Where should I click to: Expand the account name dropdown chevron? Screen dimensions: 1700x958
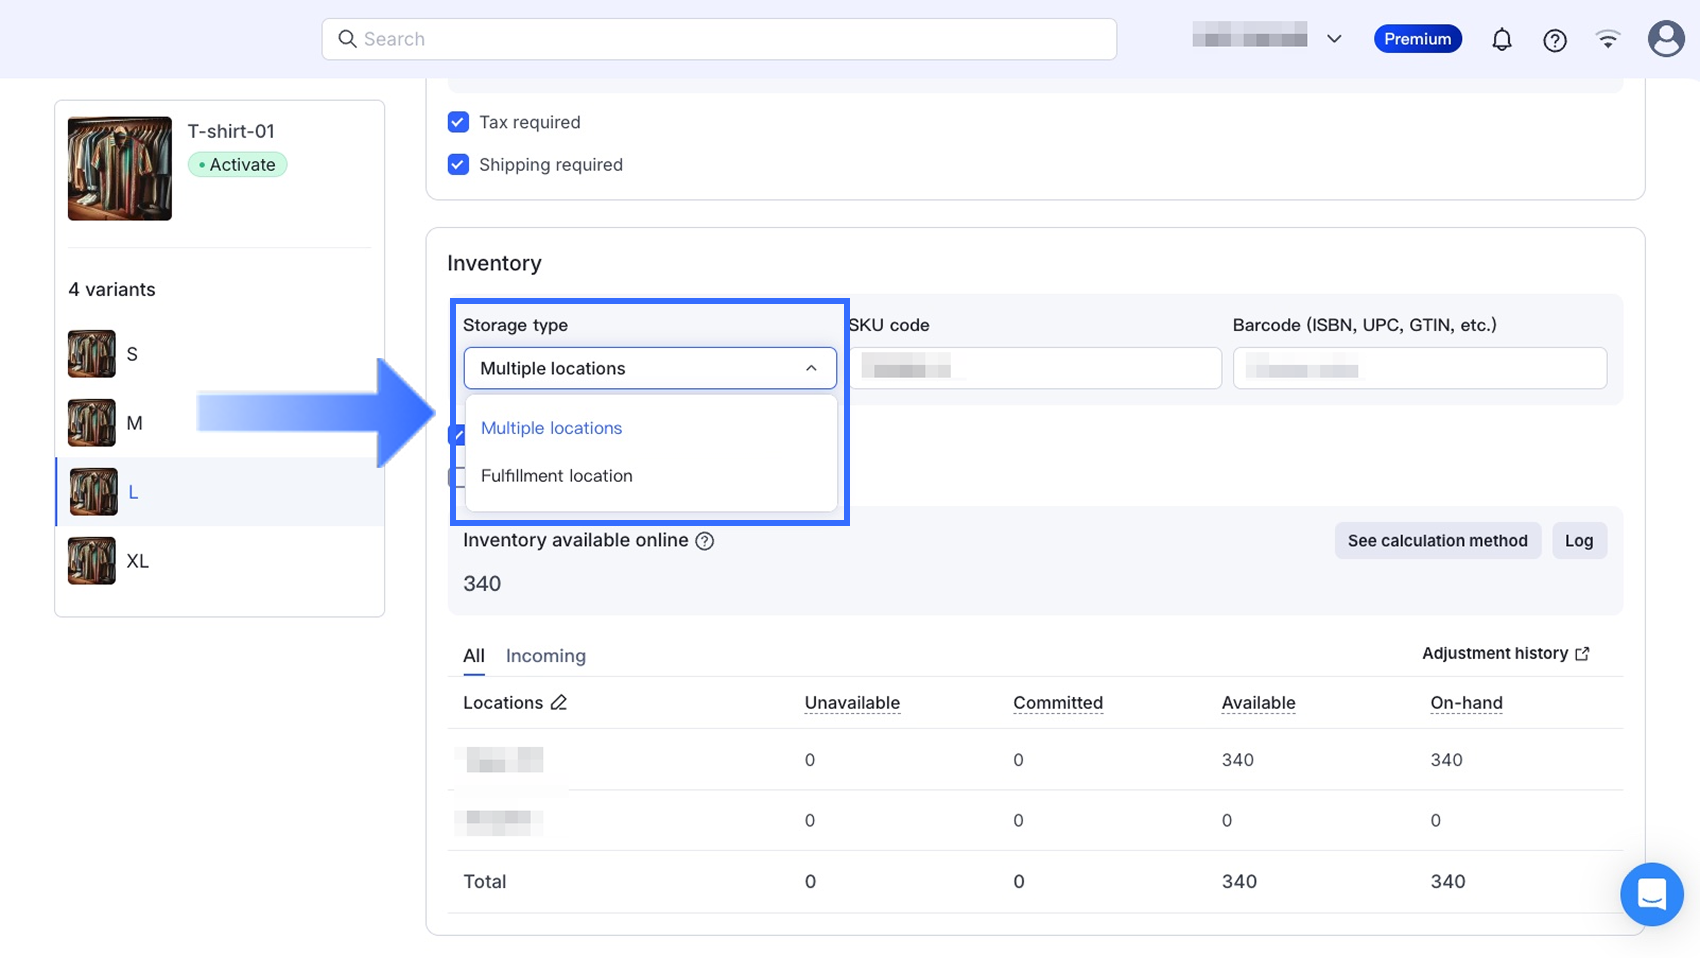click(1334, 39)
